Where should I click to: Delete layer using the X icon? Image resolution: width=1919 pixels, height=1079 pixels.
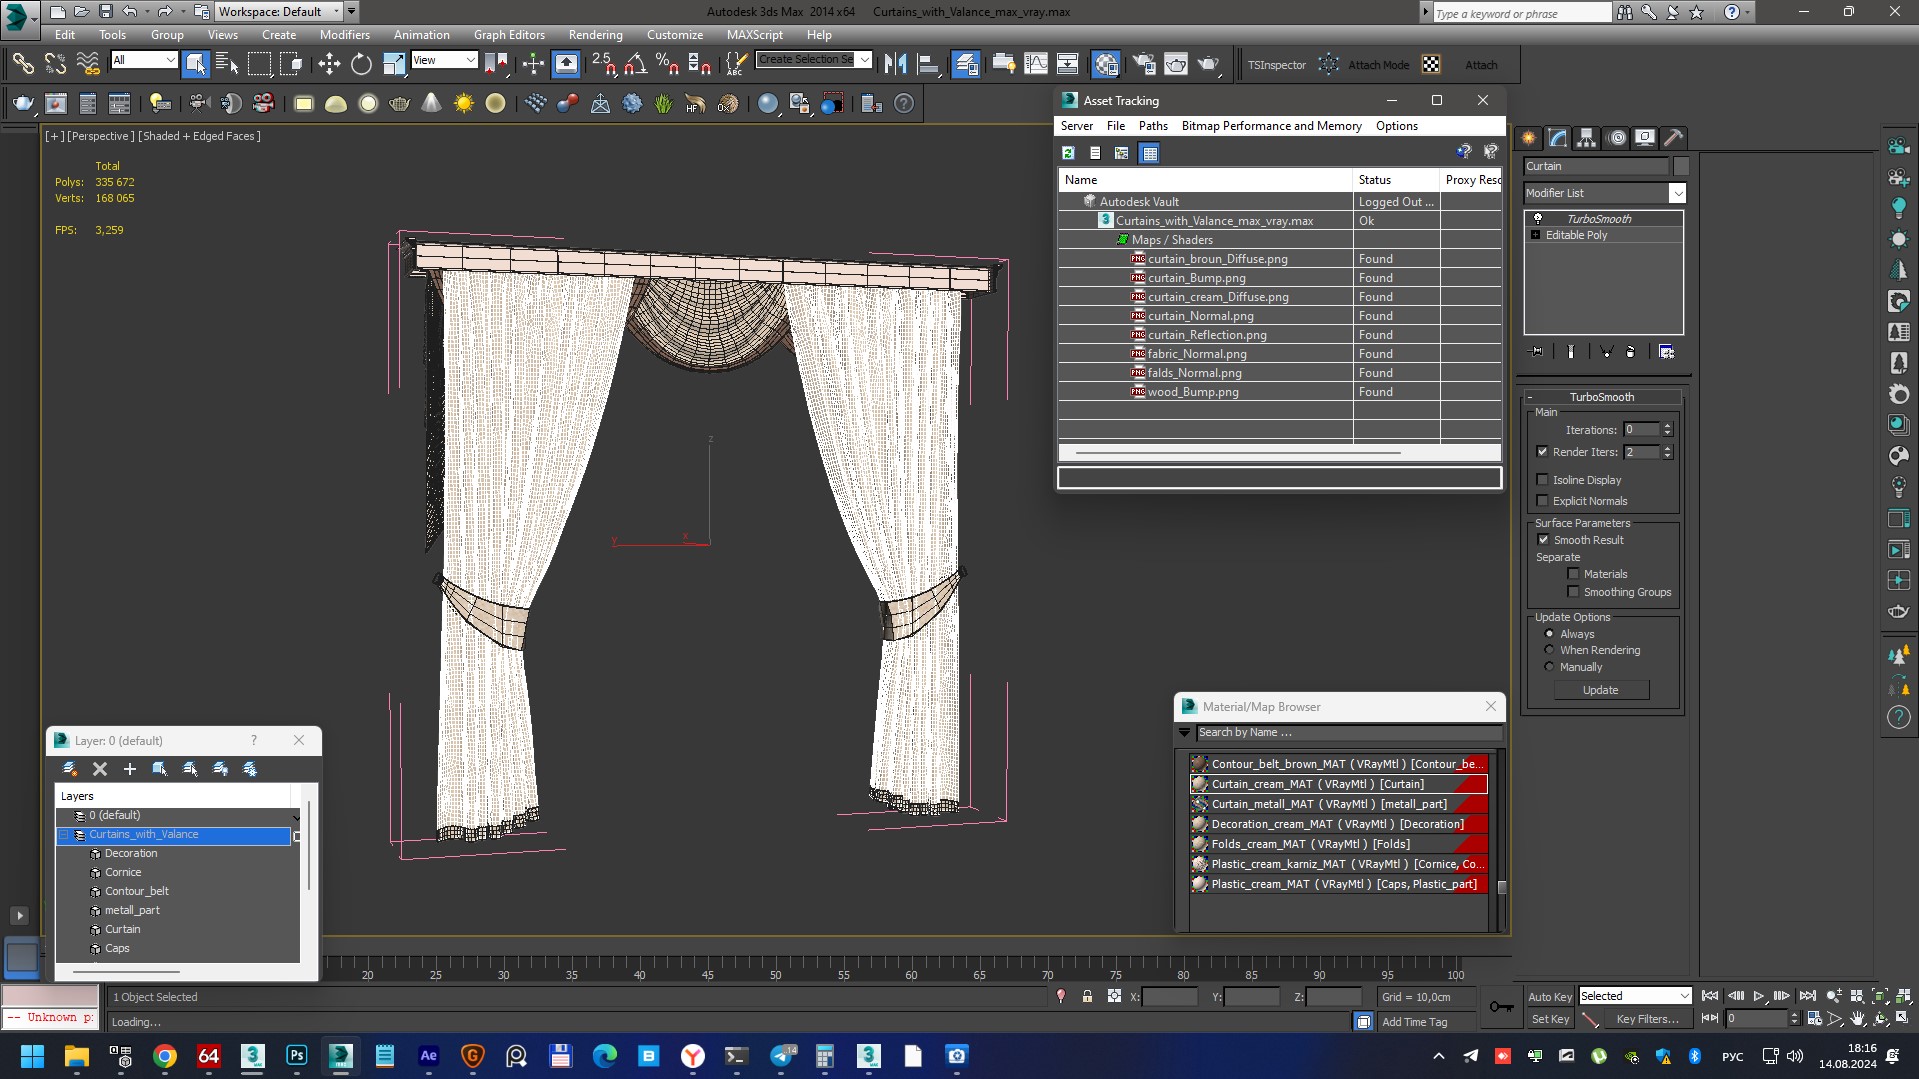coord(99,769)
